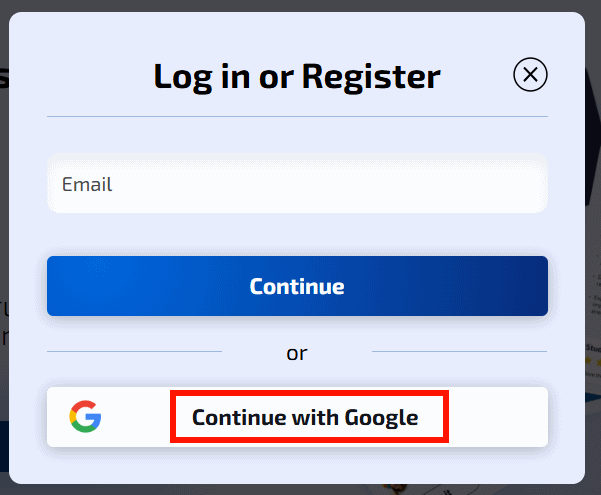Click the multicolored Google icon

tap(85, 417)
